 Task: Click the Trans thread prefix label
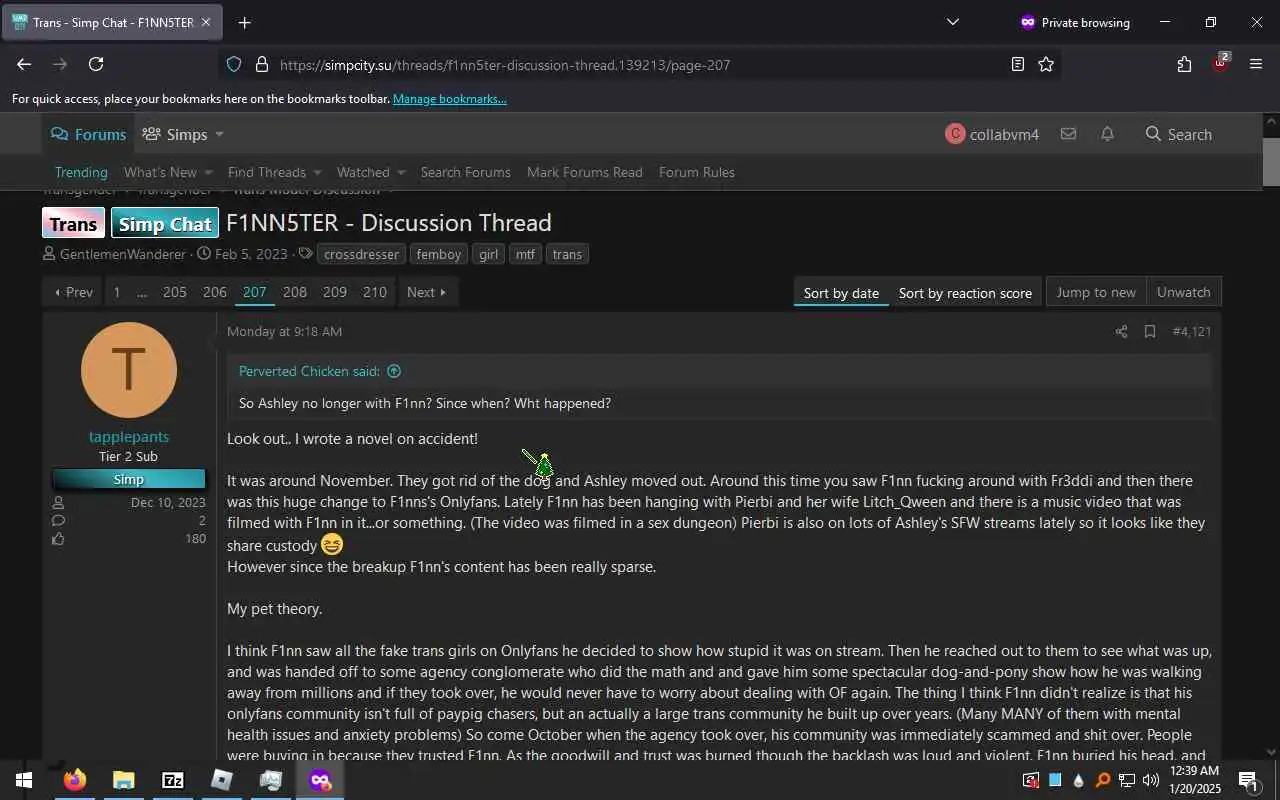(73, 223)
